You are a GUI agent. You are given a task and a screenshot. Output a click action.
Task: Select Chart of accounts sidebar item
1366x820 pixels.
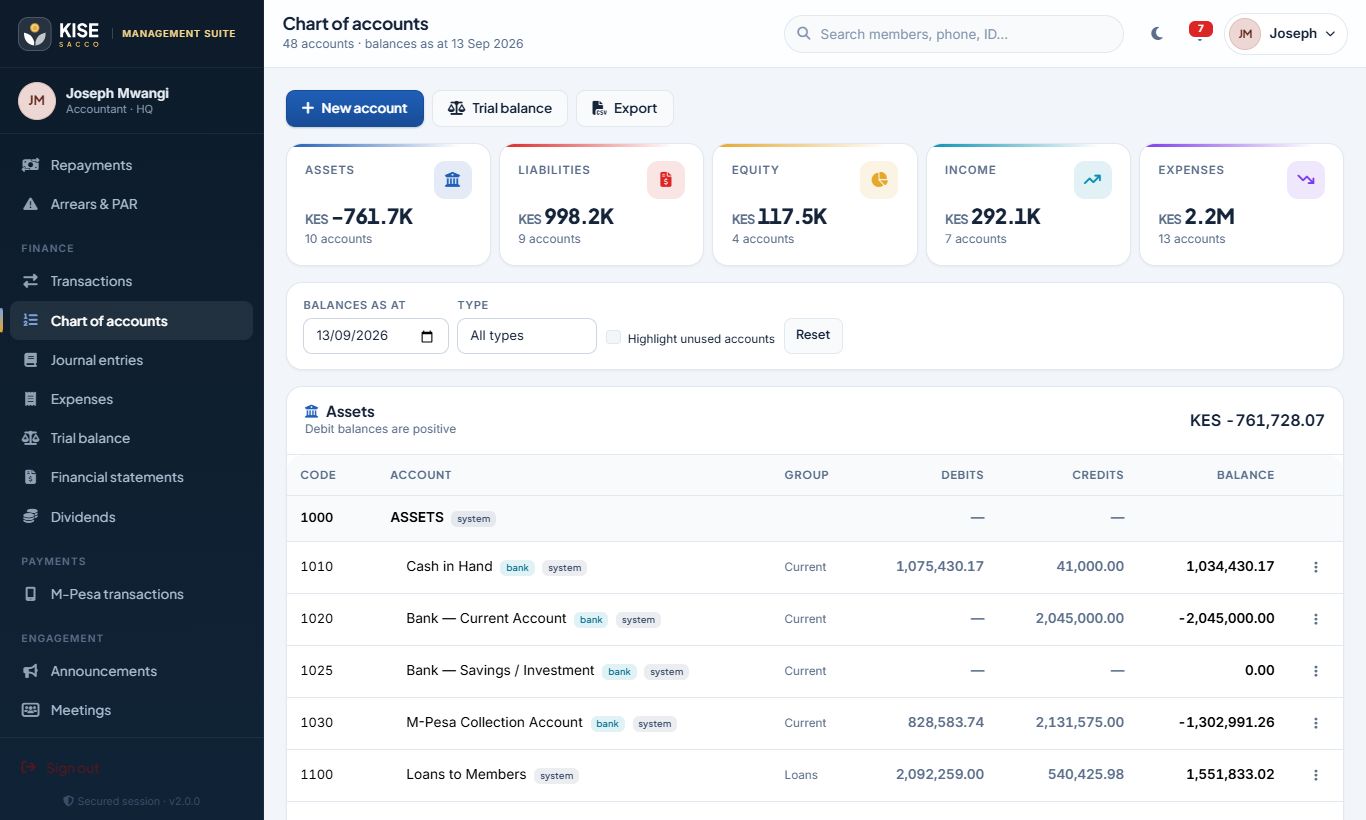[x=131, y=321]
